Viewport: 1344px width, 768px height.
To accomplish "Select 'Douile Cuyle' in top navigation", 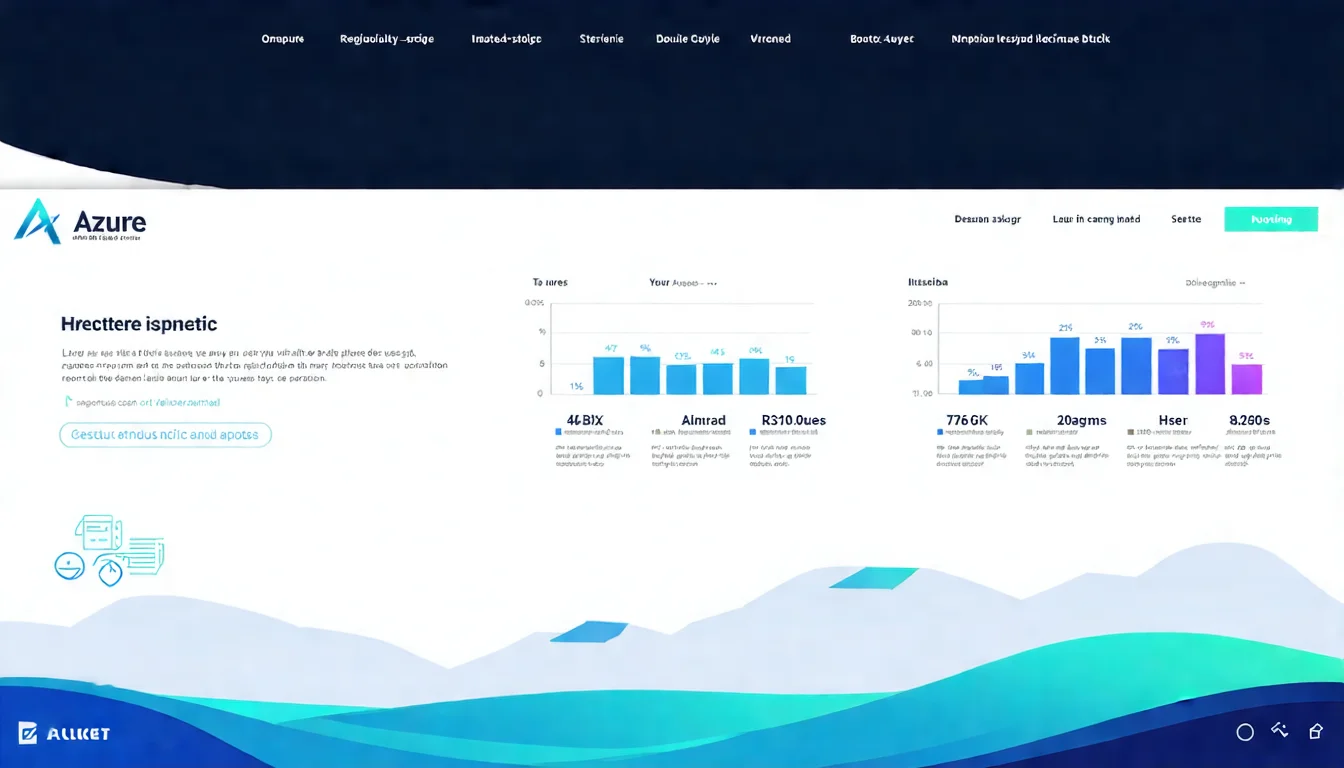I will coord(687,39).
